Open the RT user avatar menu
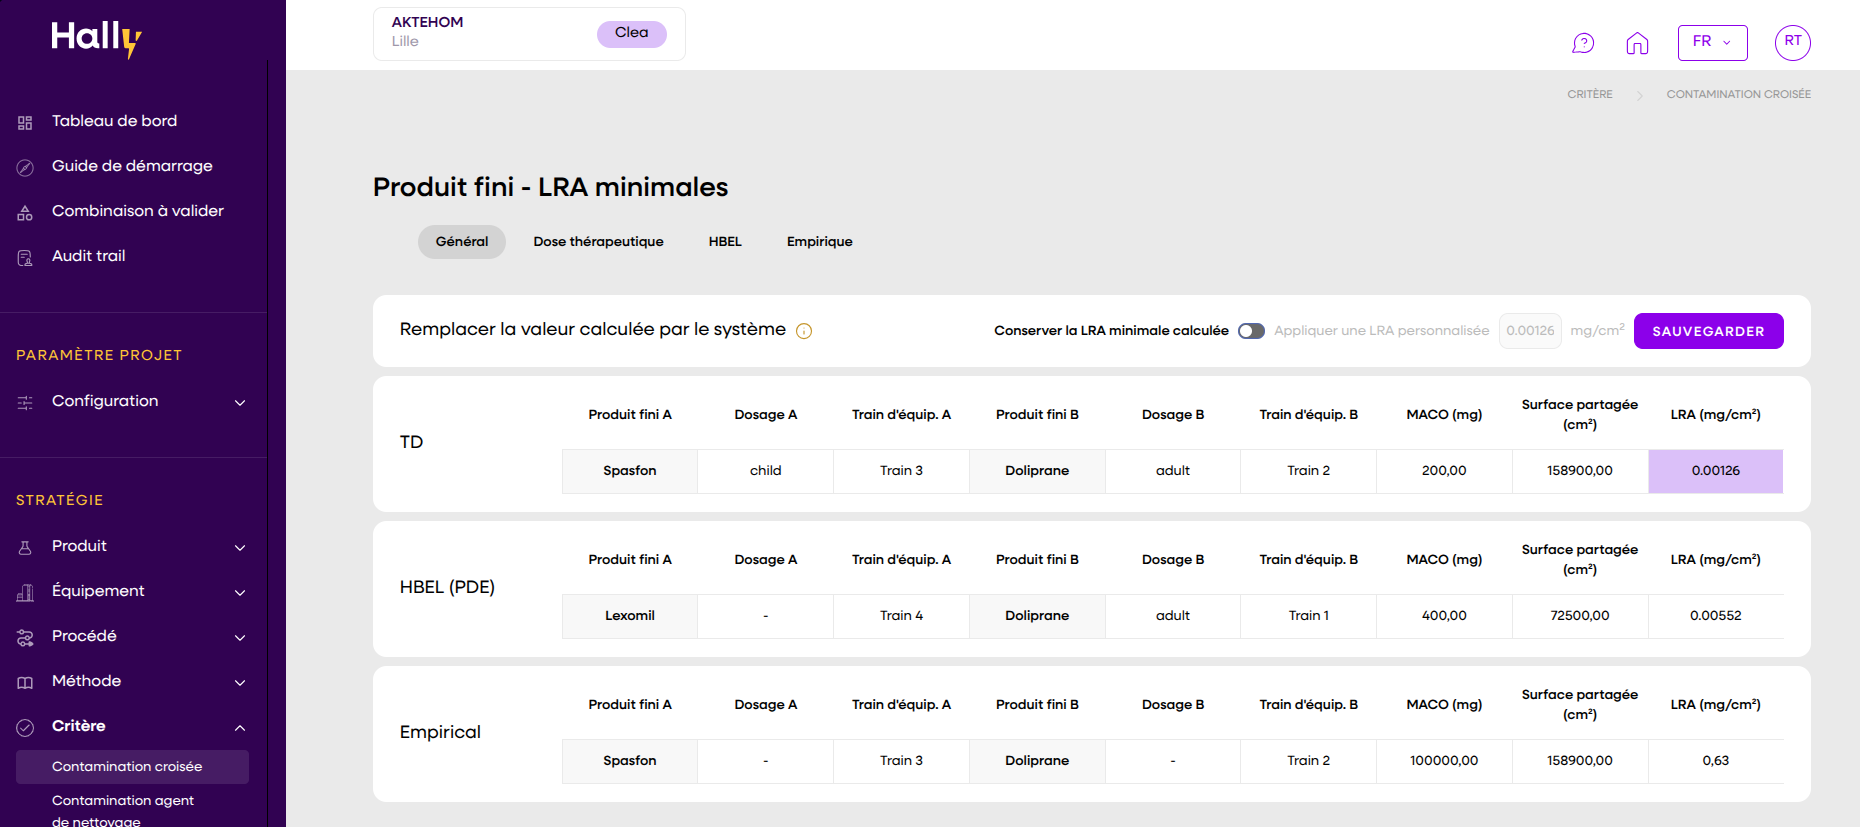The width and height of the screenshot is (1860, 827). [1793, 42]
